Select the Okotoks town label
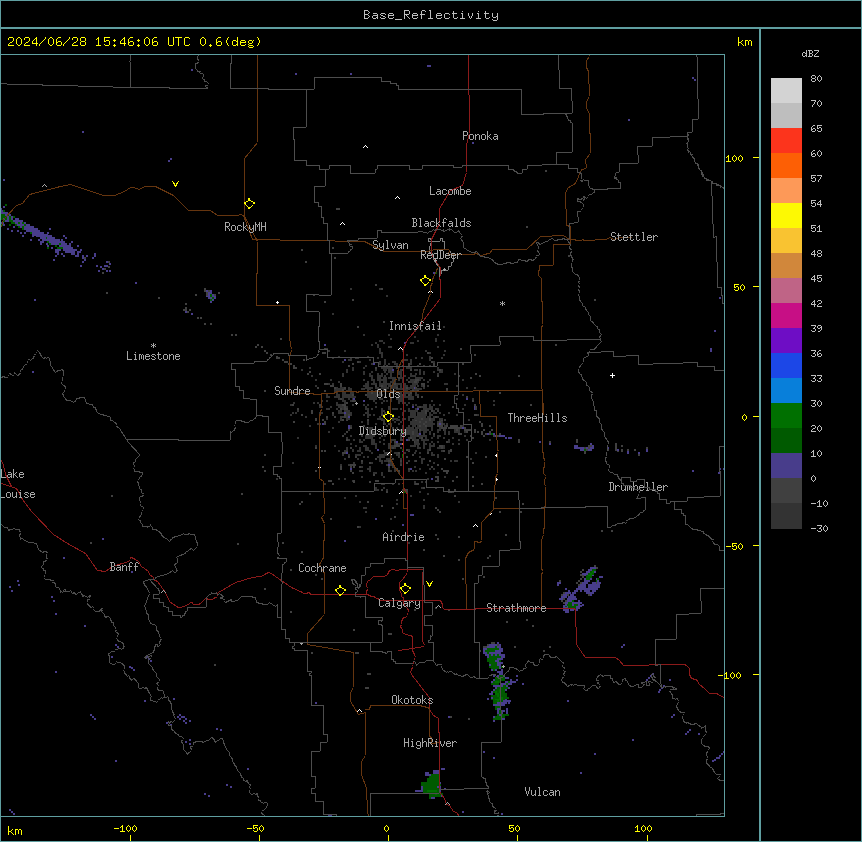The height and width of the screenshot is (842, 862). [x=412, y=700]
